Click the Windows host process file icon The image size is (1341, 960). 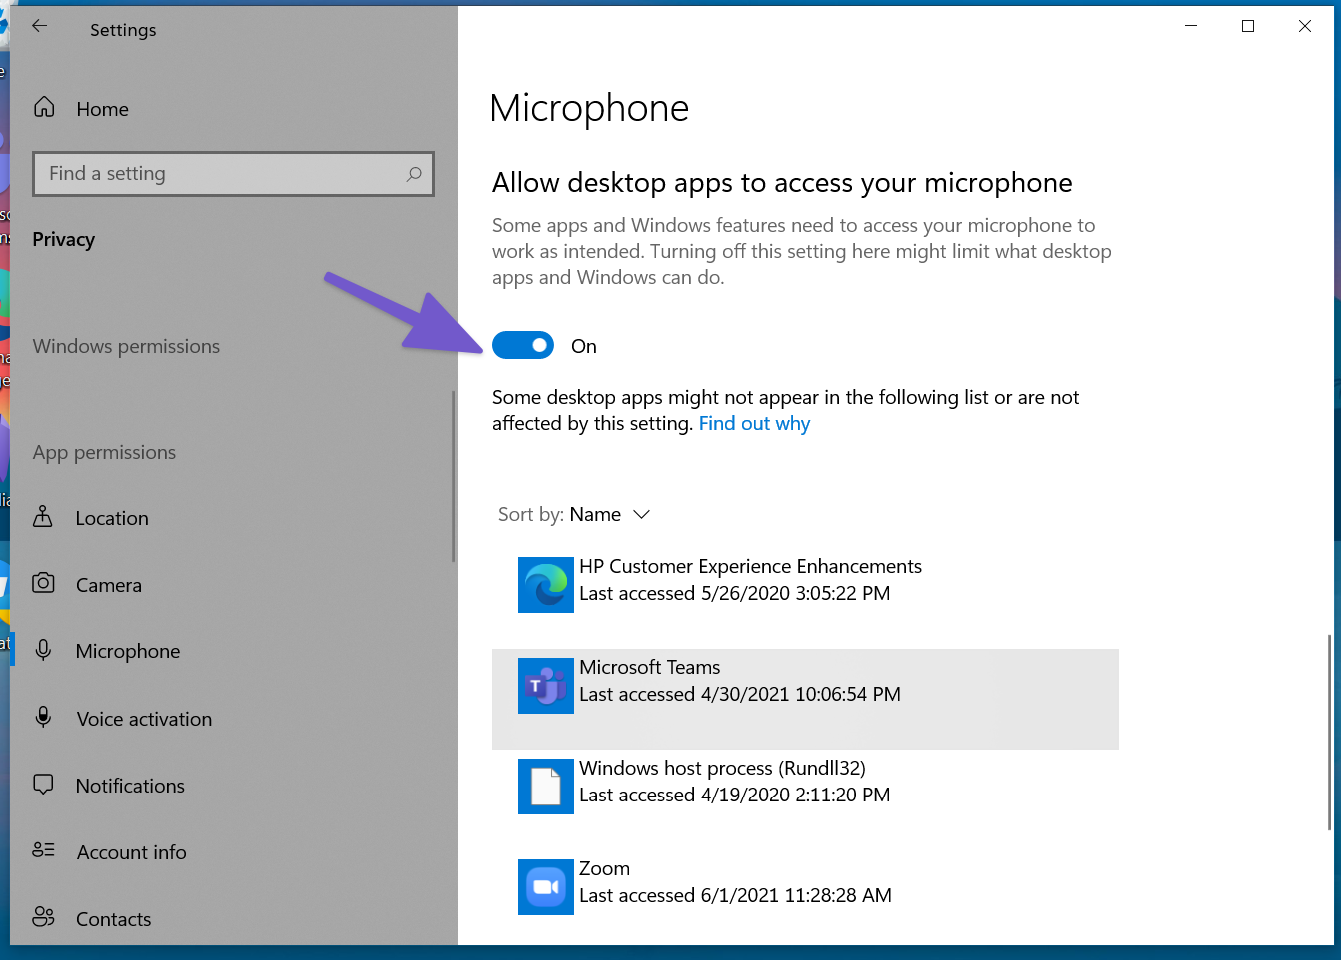(x=546, y=786)
